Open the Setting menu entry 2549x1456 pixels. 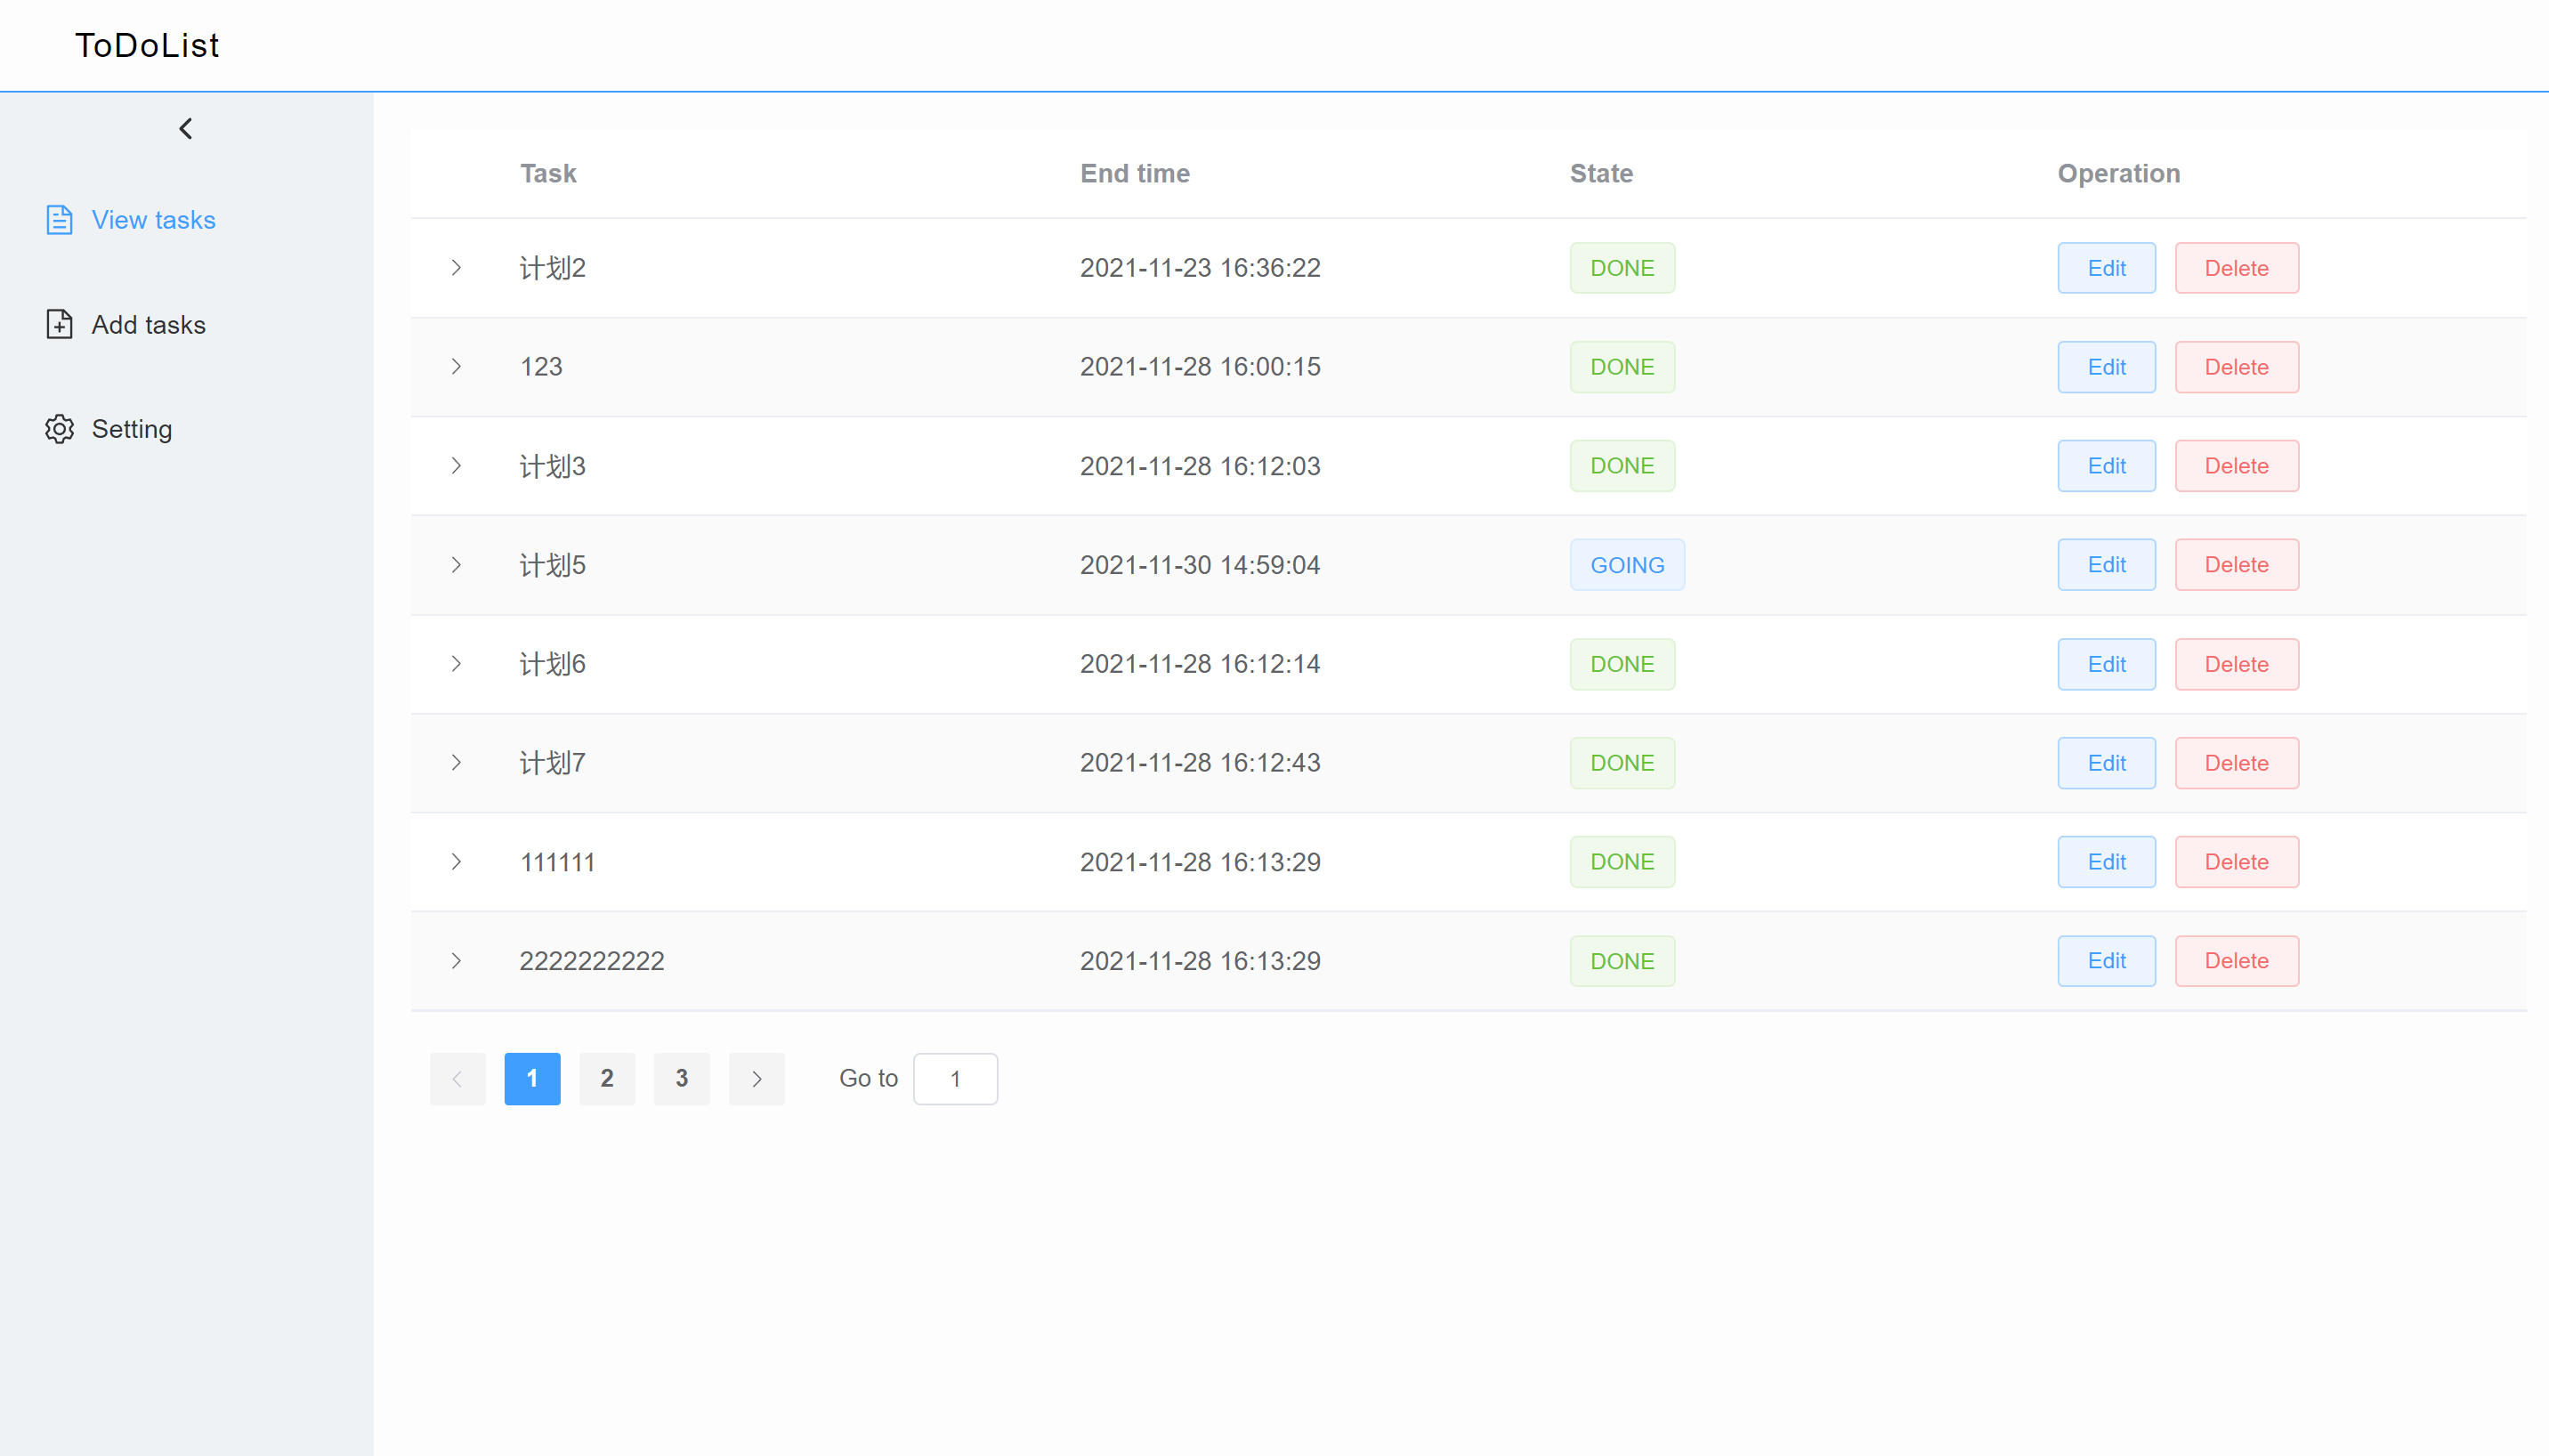tap(131, 428)
